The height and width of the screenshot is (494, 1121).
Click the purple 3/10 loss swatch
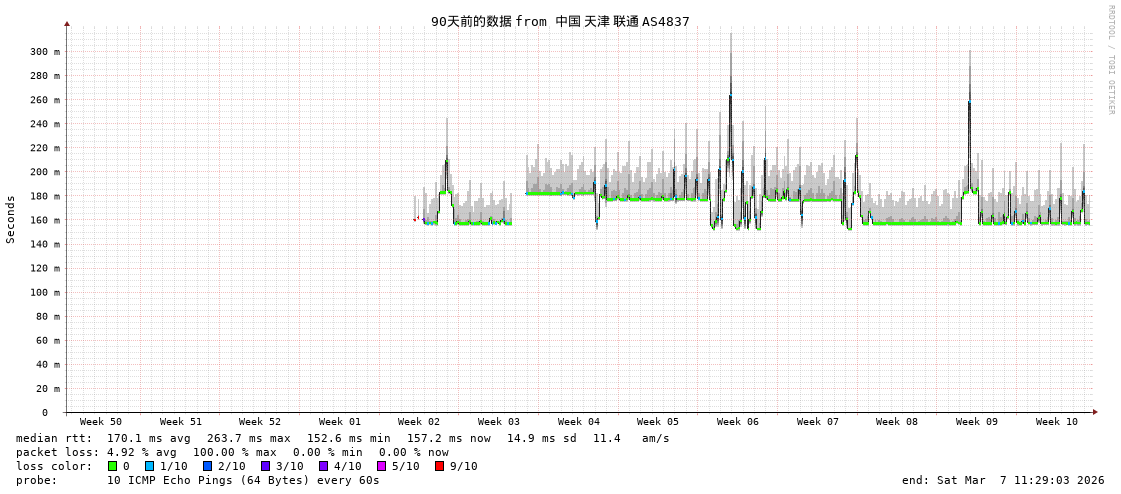tap(265, 466)
